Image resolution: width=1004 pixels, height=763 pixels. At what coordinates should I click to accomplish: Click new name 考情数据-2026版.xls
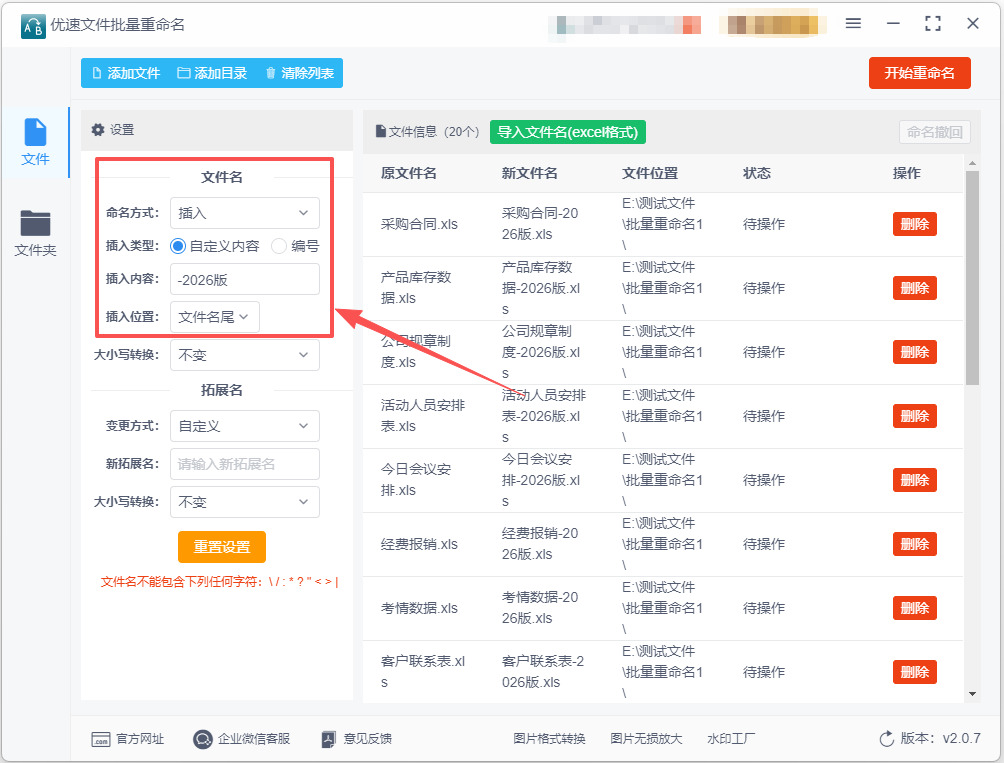(x=540, y=608)
